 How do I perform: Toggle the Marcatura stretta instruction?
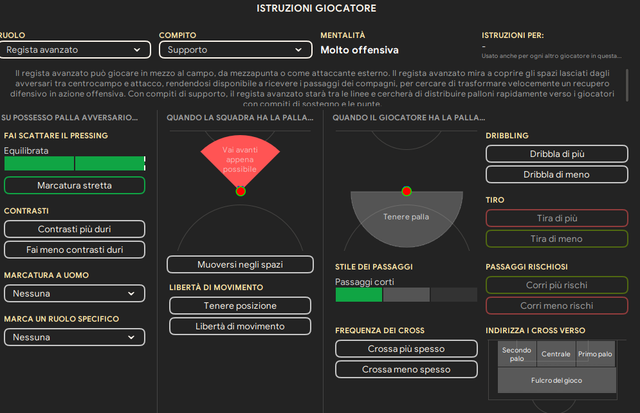[x=74, y=185]
